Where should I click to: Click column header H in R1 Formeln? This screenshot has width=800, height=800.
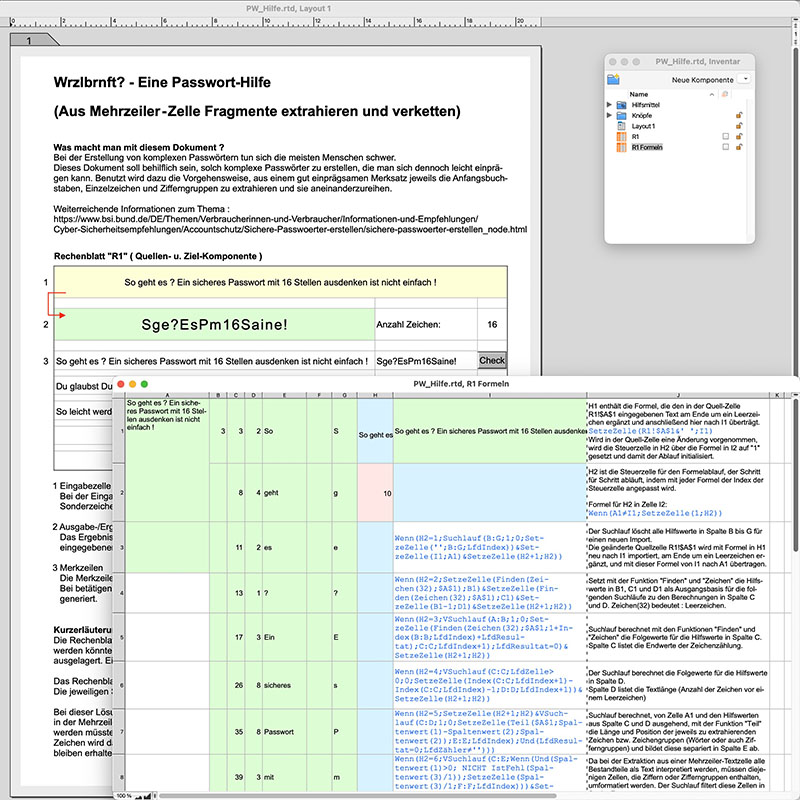click(x=374, y=396)
